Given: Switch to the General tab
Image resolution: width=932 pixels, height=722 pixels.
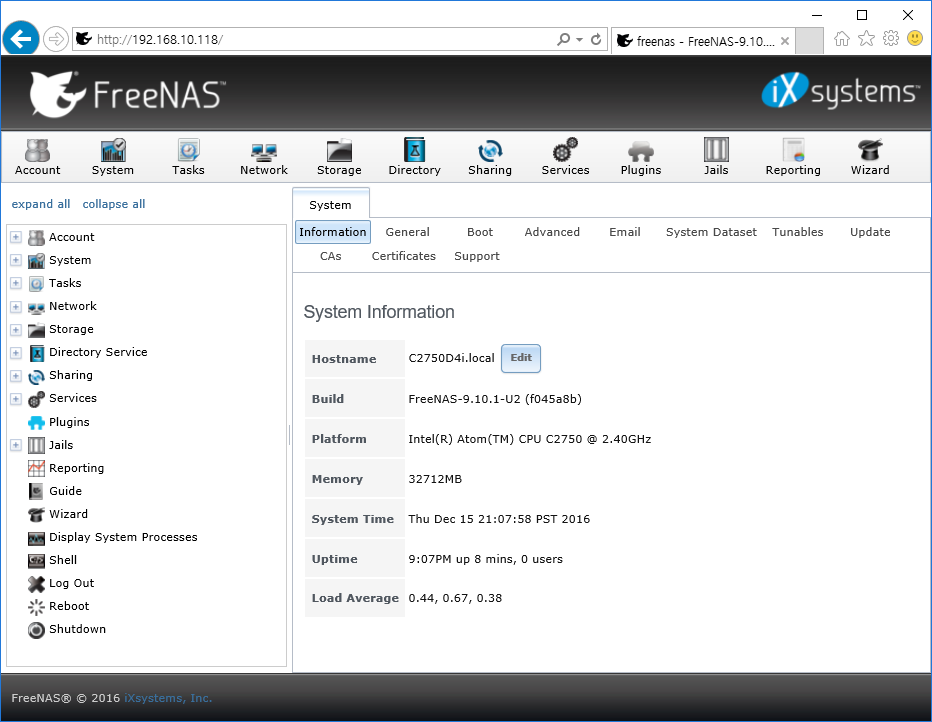Looking at the screenshot, I should pos(407,232).
